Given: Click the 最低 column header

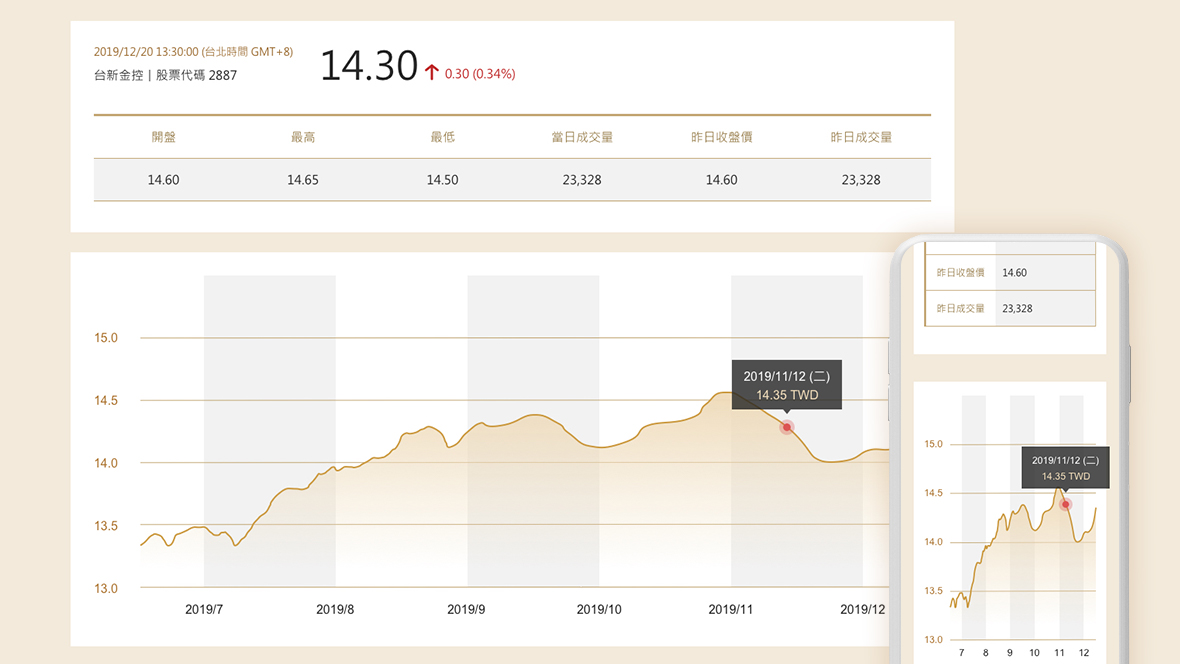Looking at the screenshot, I should [x=443, y=137].
